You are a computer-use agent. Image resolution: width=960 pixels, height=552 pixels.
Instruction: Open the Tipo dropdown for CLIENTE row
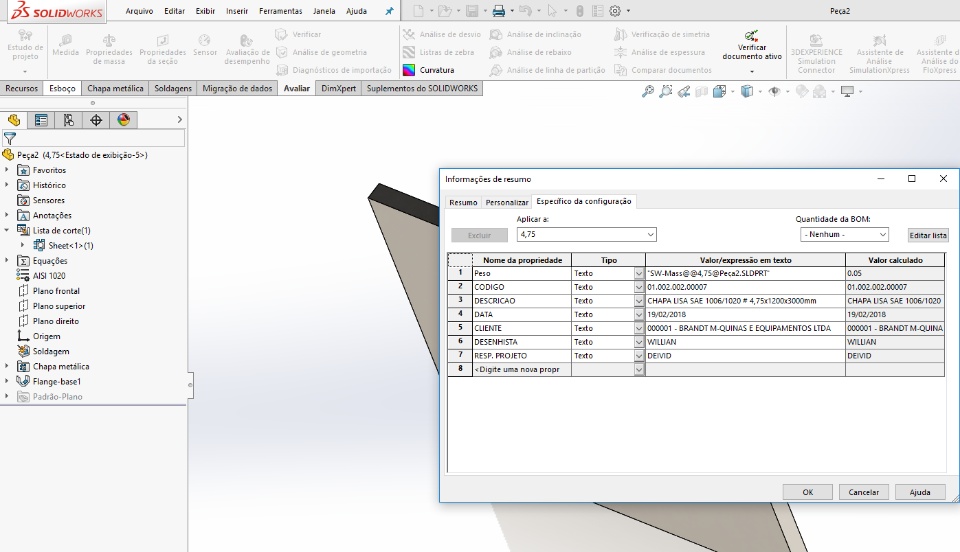click(x=639, y=329)
